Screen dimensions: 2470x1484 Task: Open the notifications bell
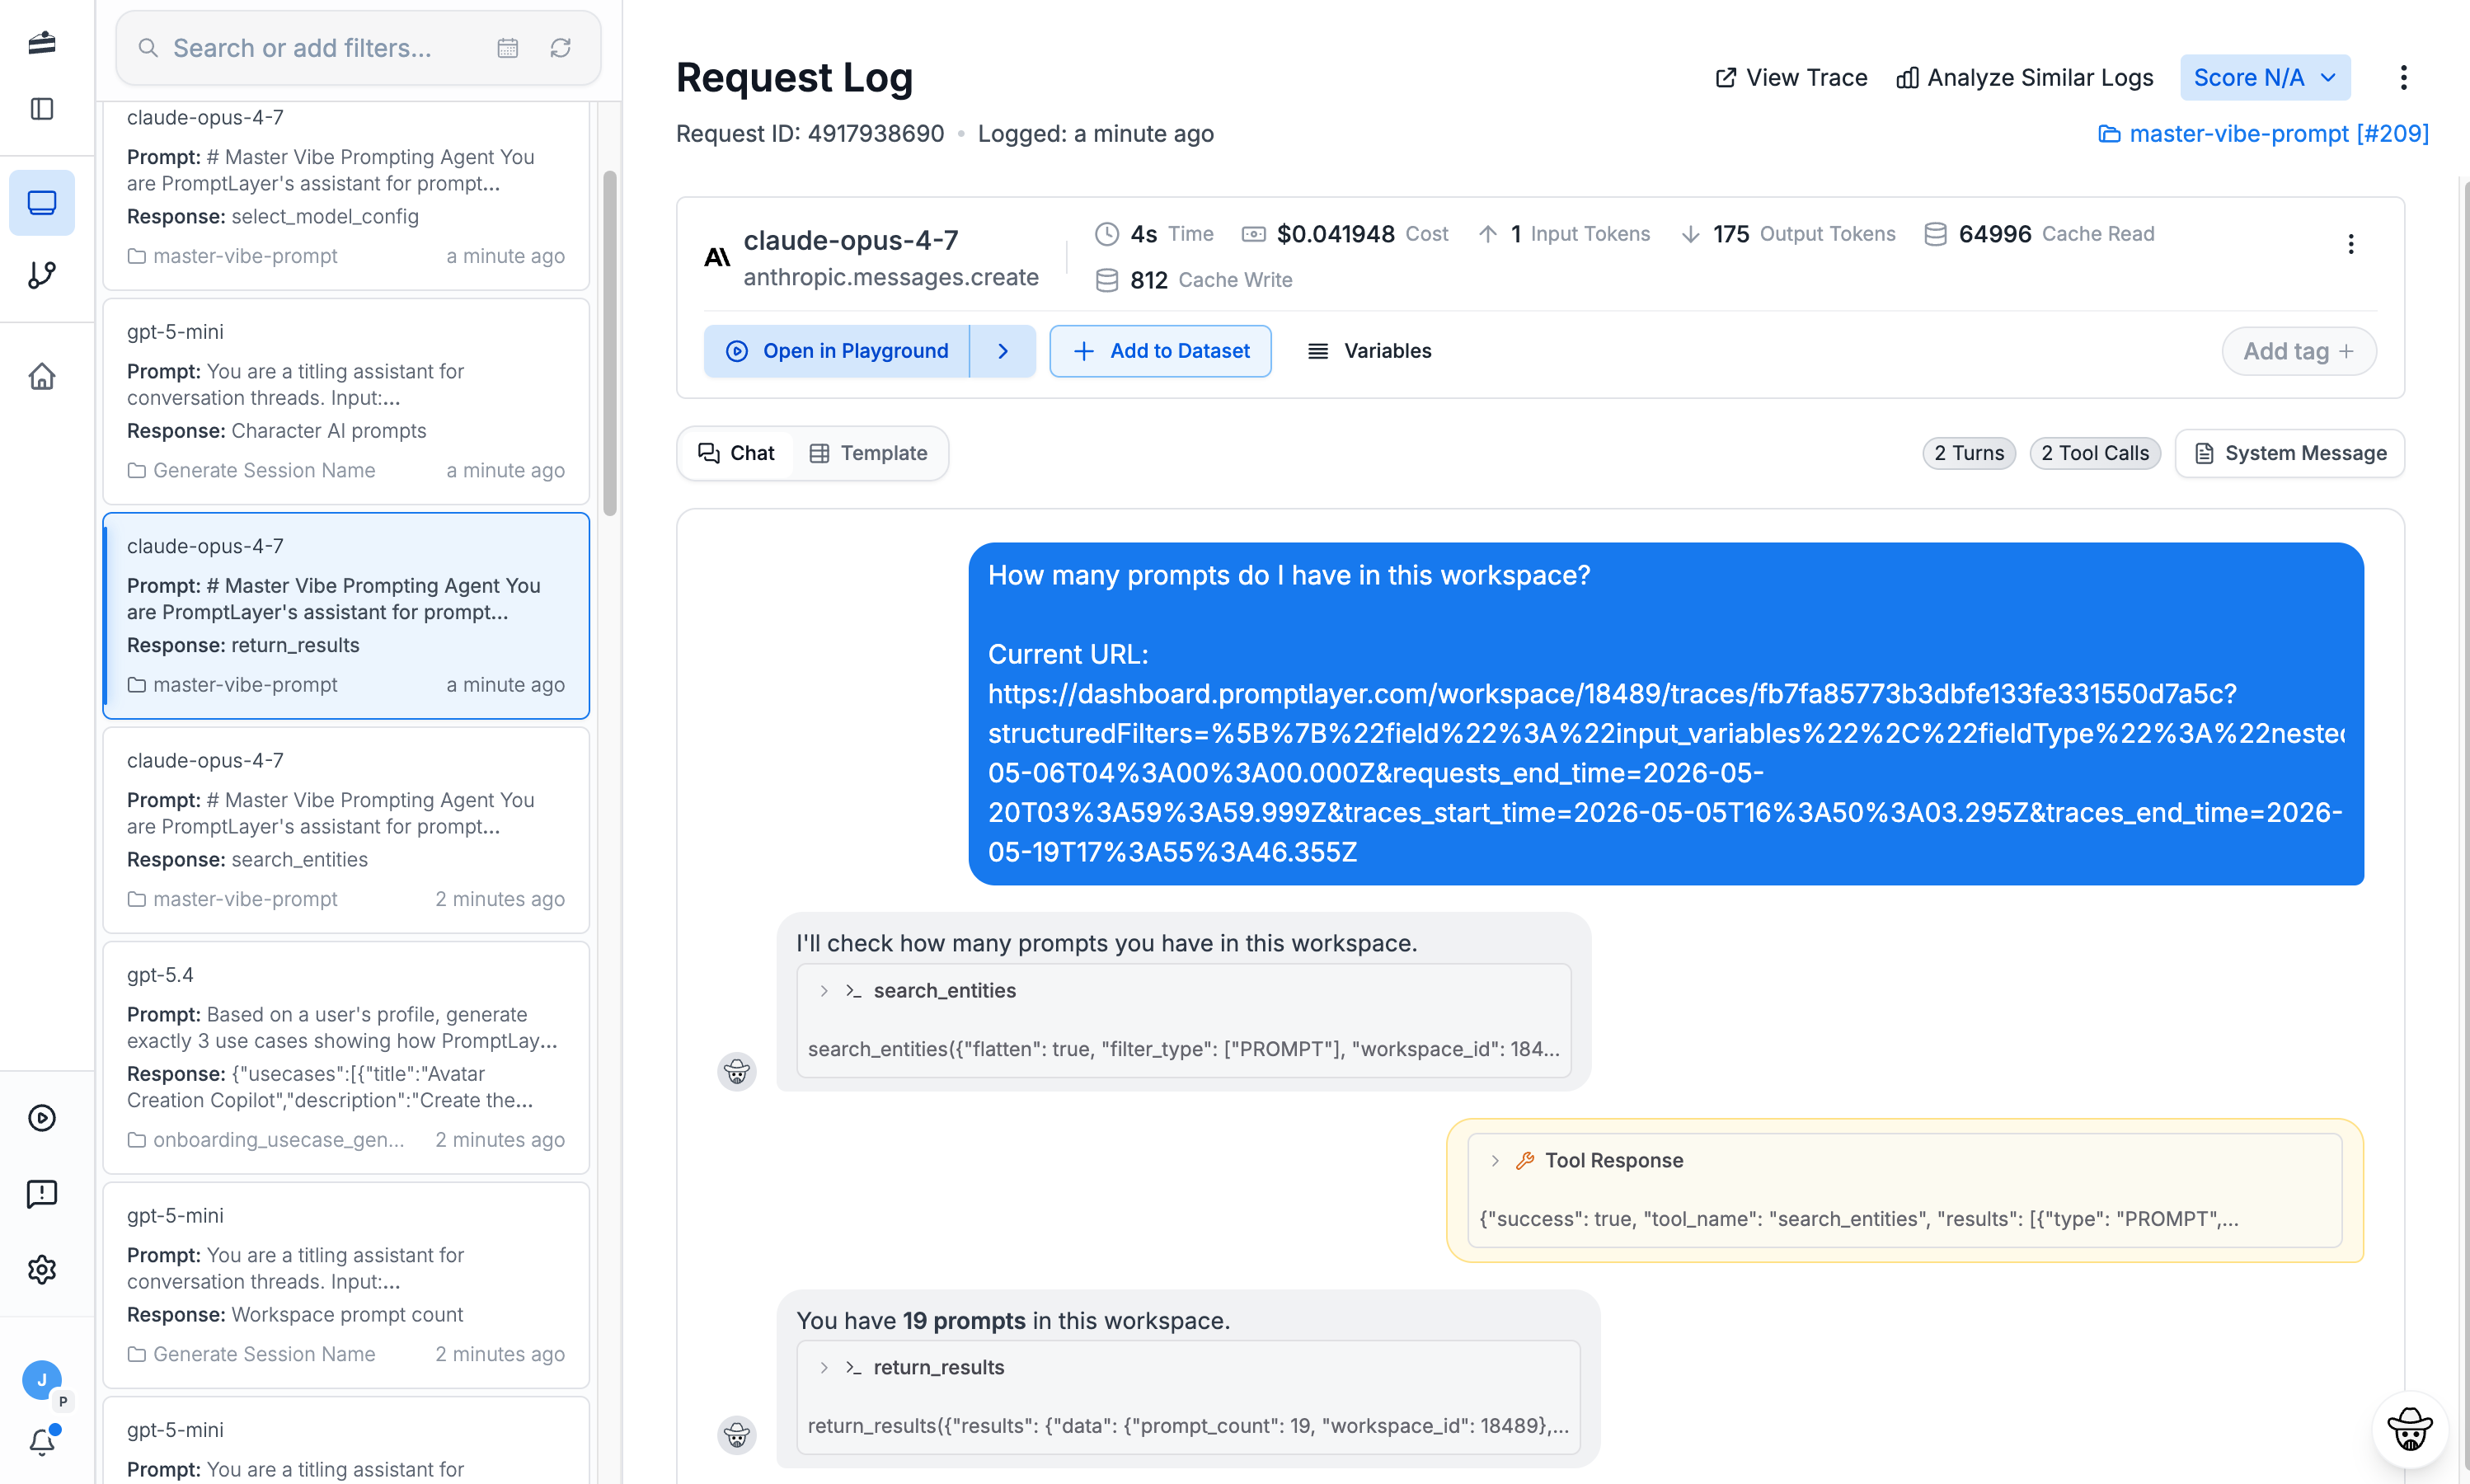tap(42, 1441)
